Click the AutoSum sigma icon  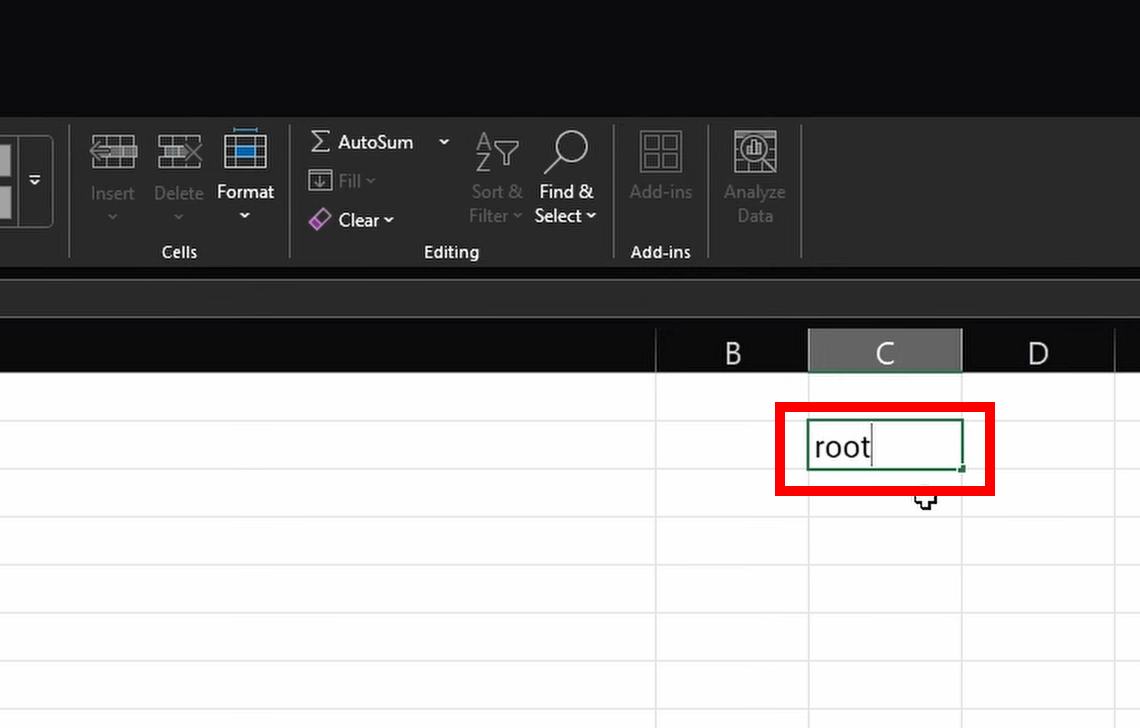(x=320, y=141)
